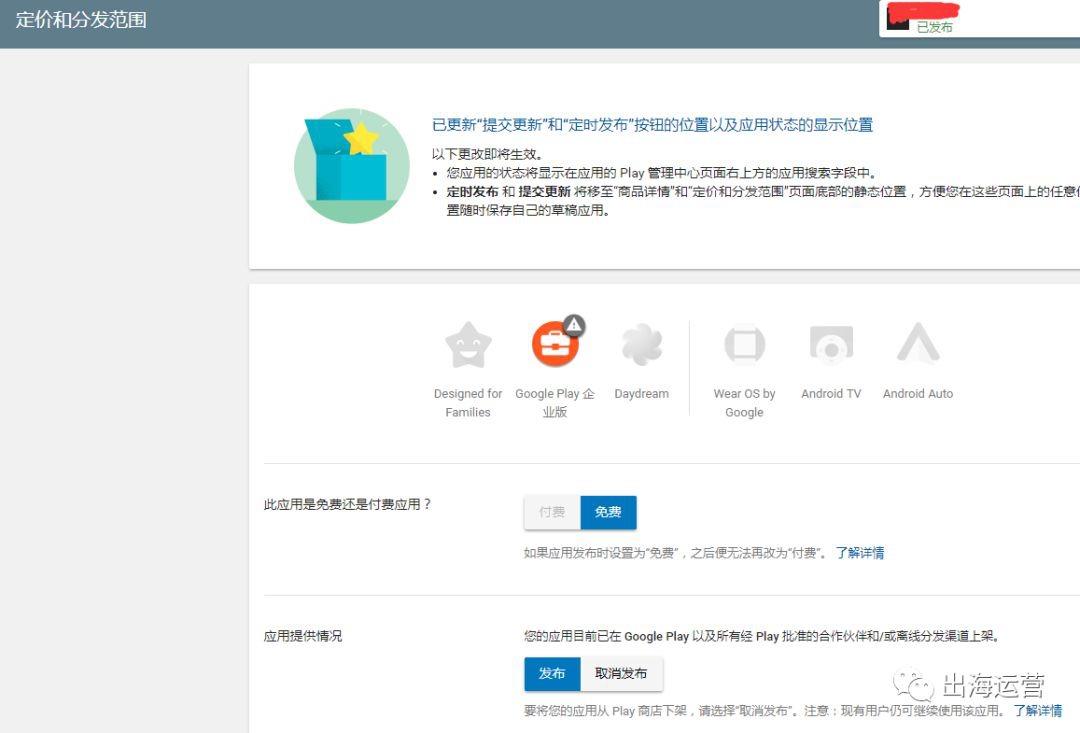
Task: Switch app pricing to 付费
Action: pyautogui.click(x=552, y=512)
